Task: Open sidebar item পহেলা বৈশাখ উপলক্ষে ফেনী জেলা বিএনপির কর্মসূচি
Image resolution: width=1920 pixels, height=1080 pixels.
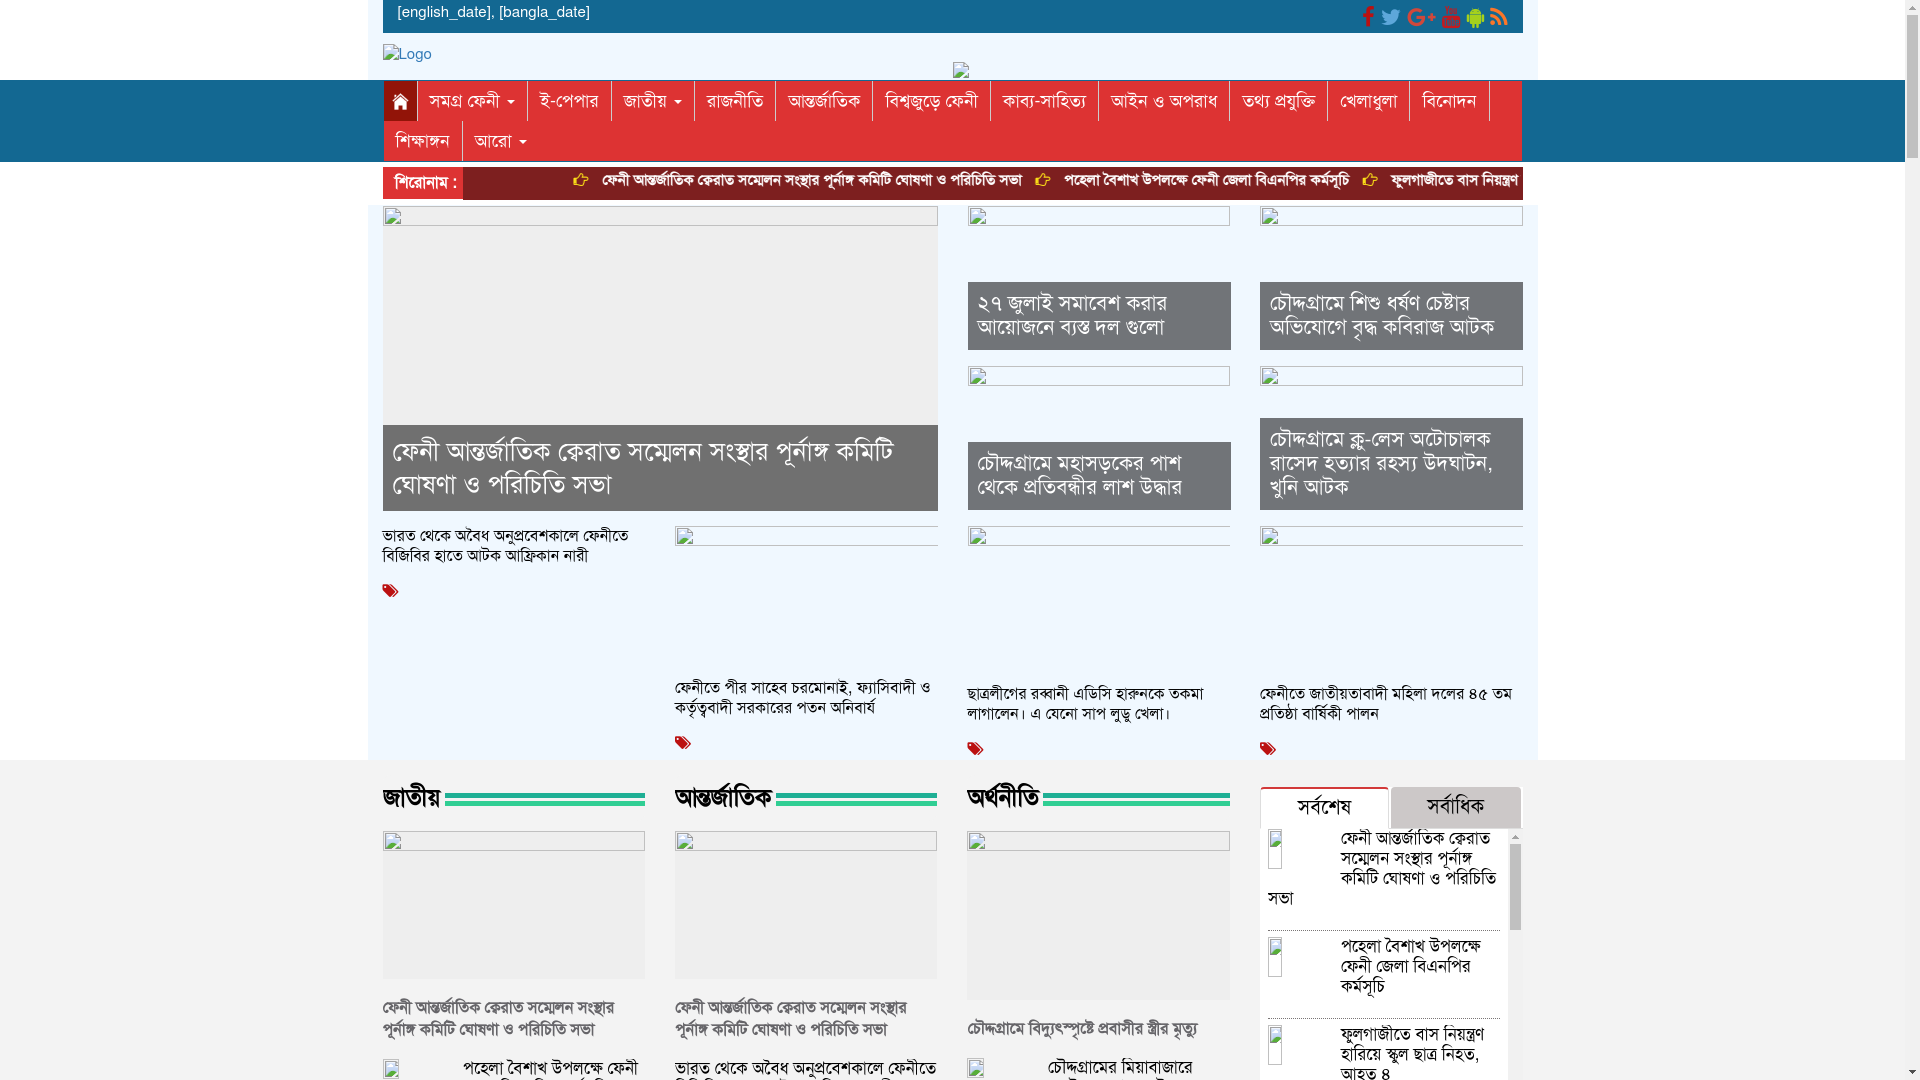Action: [1410, 967]
